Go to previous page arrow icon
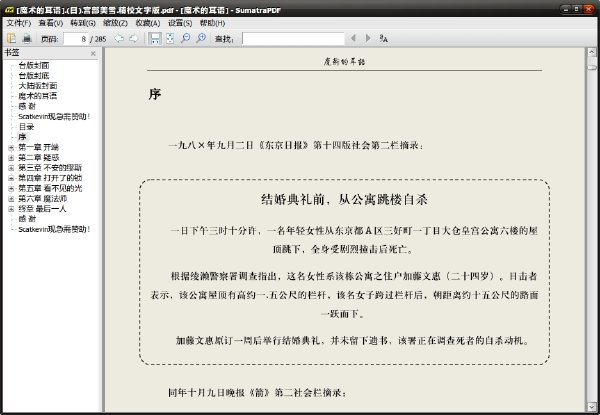This screenshot has width=600, height=415. coord(119,38)
